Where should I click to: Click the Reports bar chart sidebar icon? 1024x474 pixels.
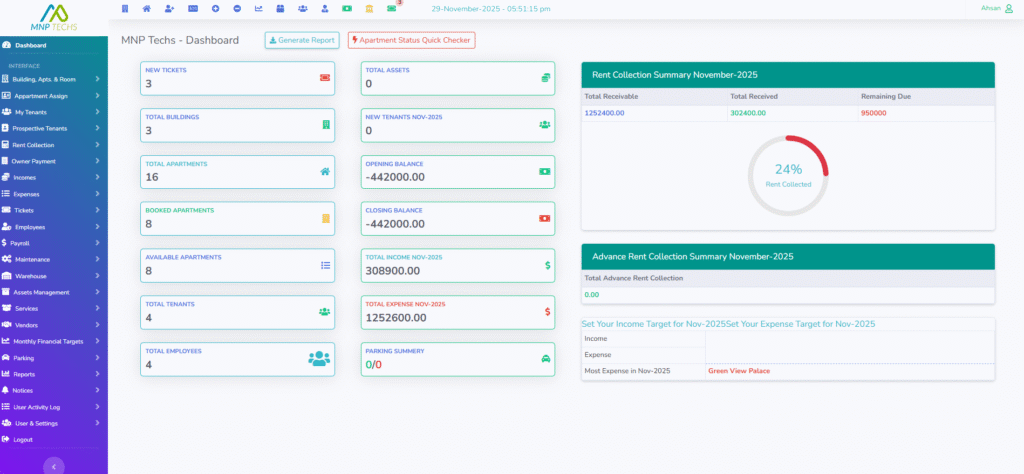point(6,374)
